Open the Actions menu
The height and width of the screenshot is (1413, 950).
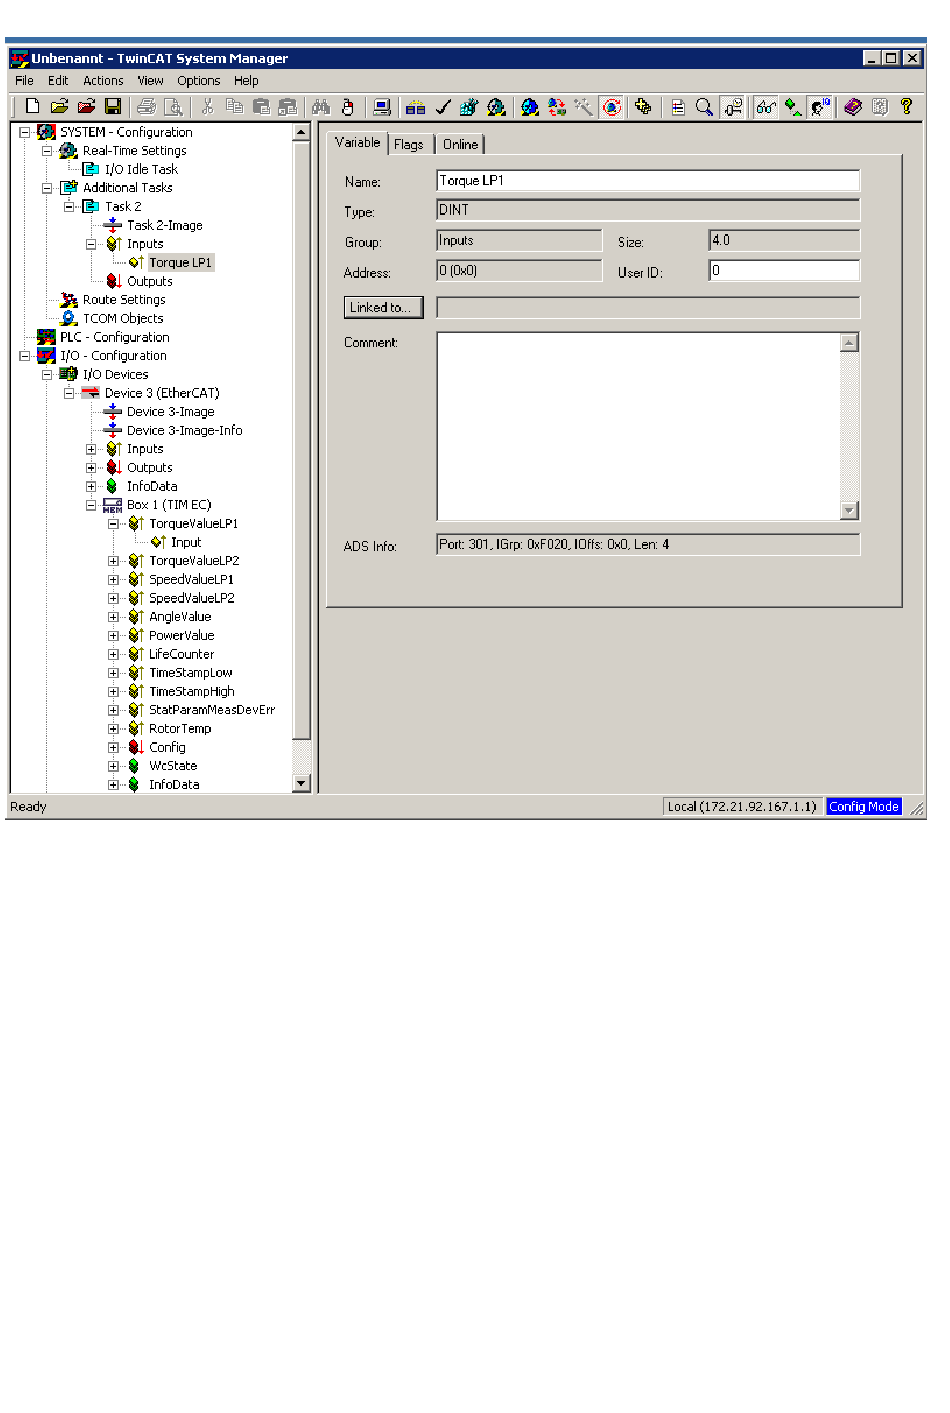pos(103,81)
